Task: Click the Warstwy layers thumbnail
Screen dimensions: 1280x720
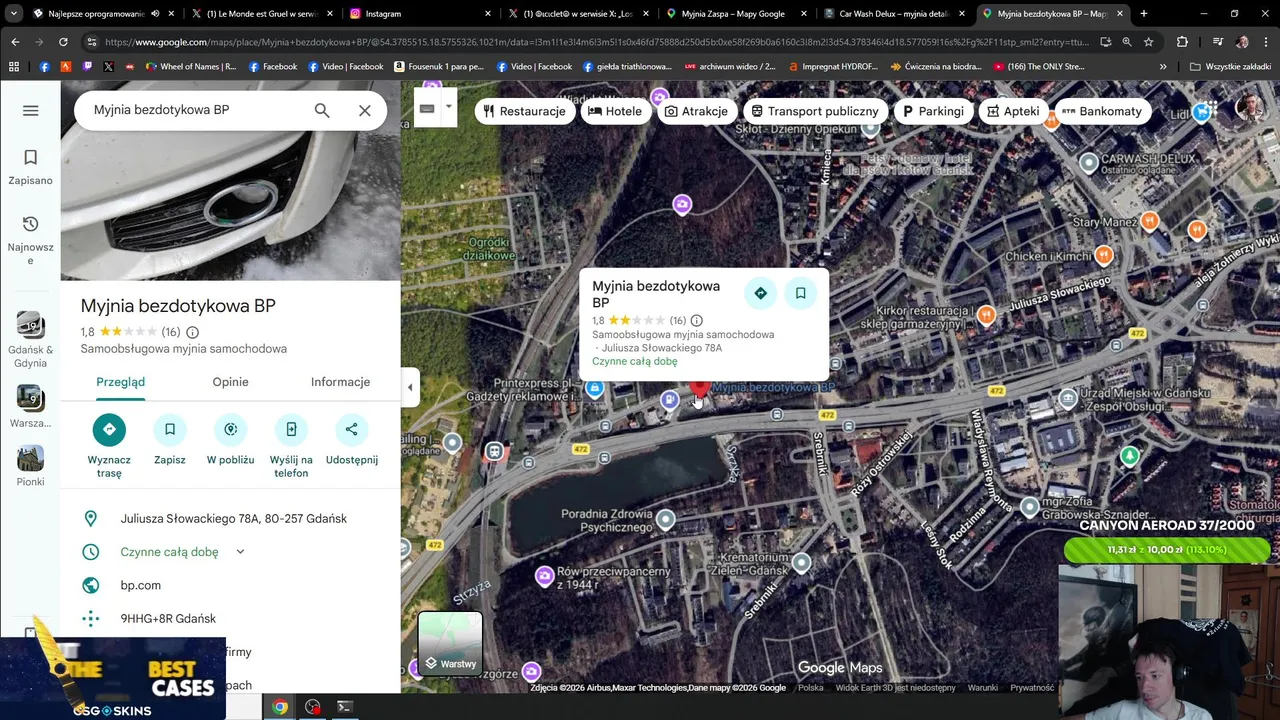Action: [450, 645]
